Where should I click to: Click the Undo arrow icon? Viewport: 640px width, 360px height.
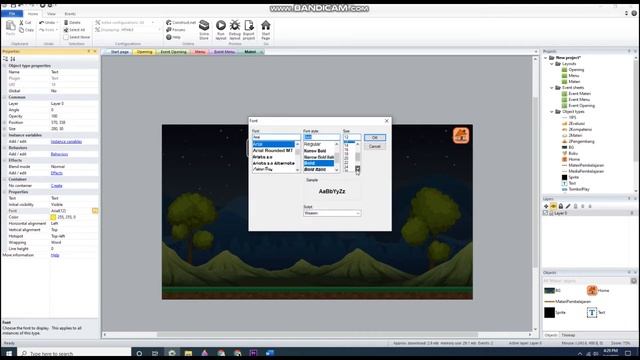pyautogui.click(x=41, y=22)
